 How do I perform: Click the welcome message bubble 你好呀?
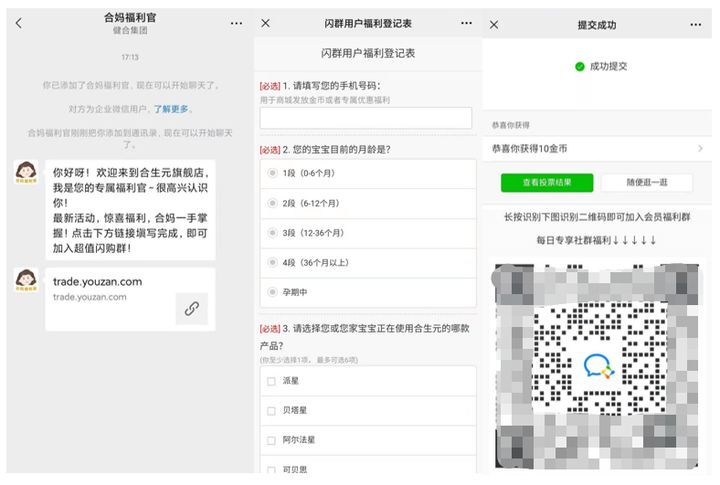tap(130, 210)
